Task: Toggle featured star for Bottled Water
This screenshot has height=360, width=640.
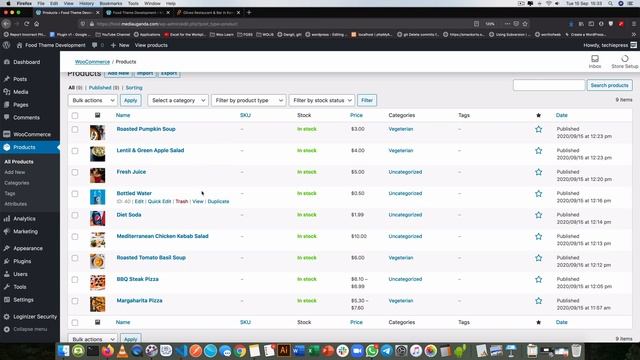Action: (x=538, y=193)
